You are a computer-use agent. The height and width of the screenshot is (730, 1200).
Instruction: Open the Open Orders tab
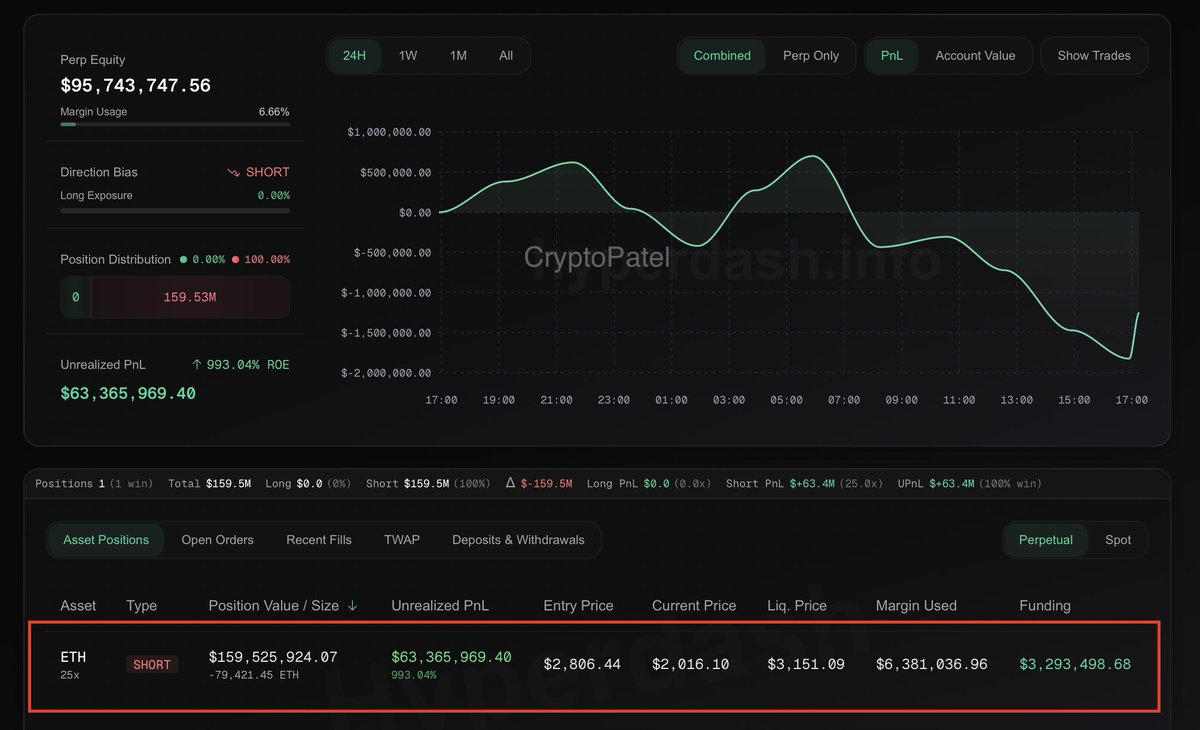217,539
